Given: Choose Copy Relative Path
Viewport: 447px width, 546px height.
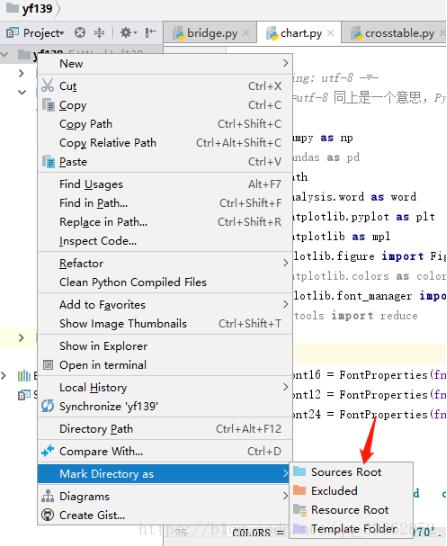Looking at the screenshot, I should coord(165,142).
